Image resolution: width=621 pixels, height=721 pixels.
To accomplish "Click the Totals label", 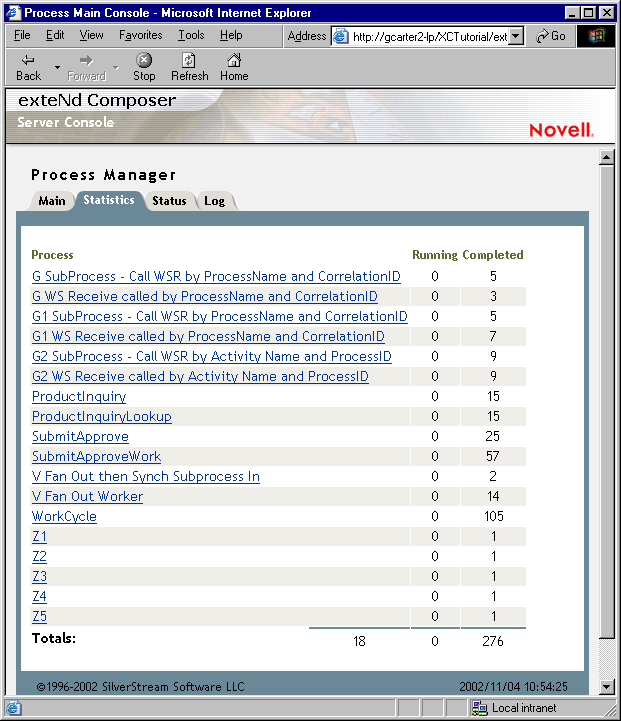I will (54, 638).
